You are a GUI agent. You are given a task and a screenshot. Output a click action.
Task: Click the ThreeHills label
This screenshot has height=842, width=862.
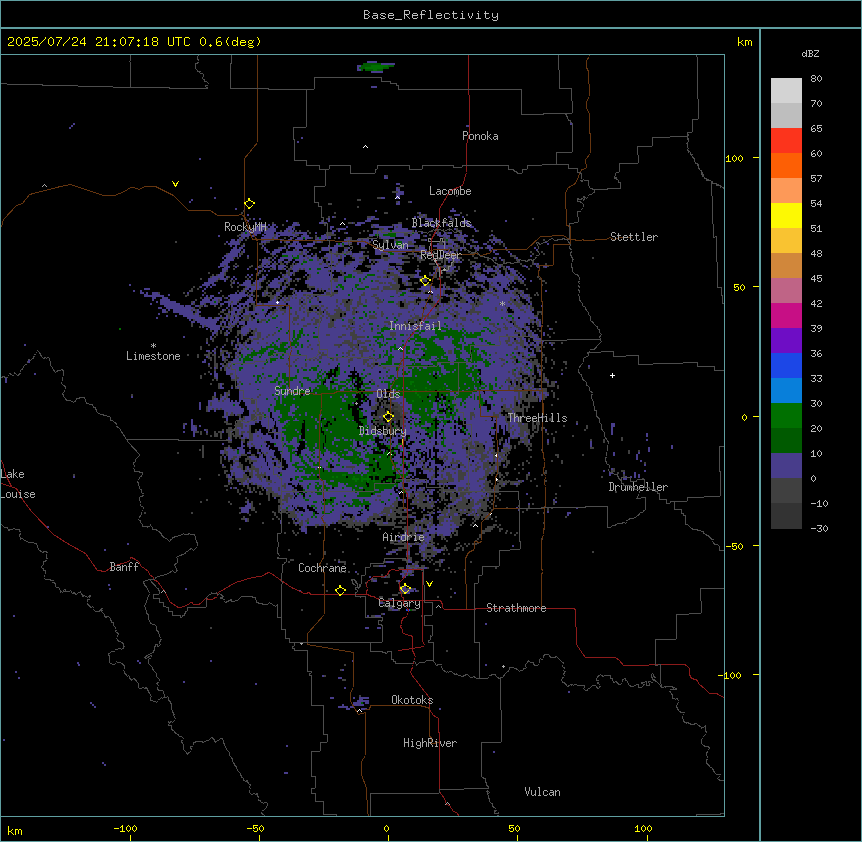[x=537, y=418]
